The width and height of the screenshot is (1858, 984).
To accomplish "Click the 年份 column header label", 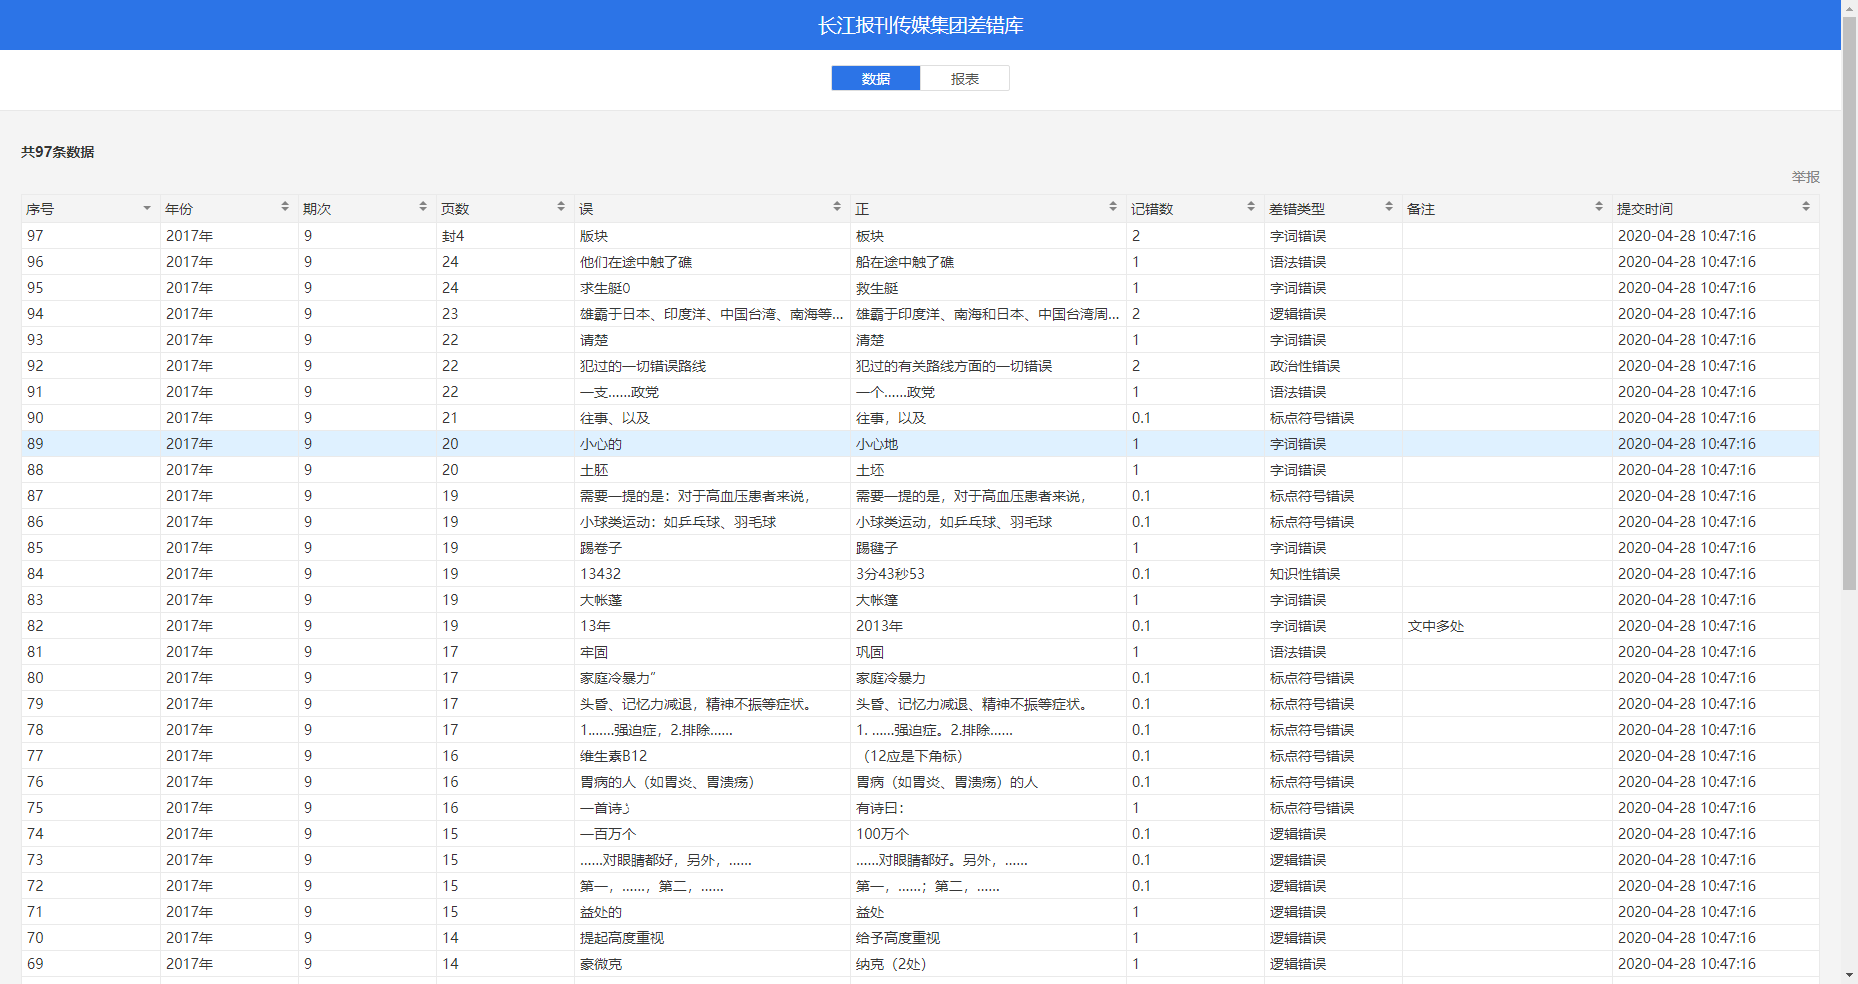I will (179, 209).
